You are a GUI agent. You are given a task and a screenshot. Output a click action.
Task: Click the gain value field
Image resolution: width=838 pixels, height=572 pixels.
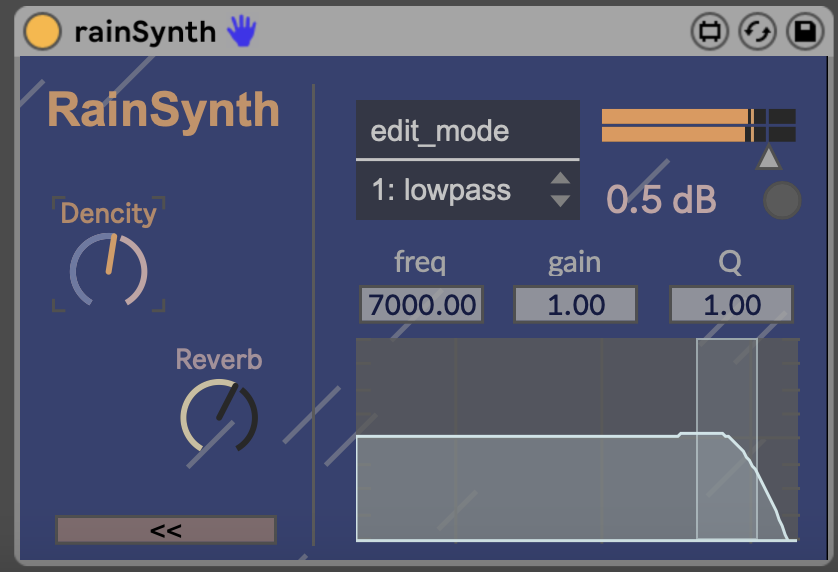(x=575, y=305)
